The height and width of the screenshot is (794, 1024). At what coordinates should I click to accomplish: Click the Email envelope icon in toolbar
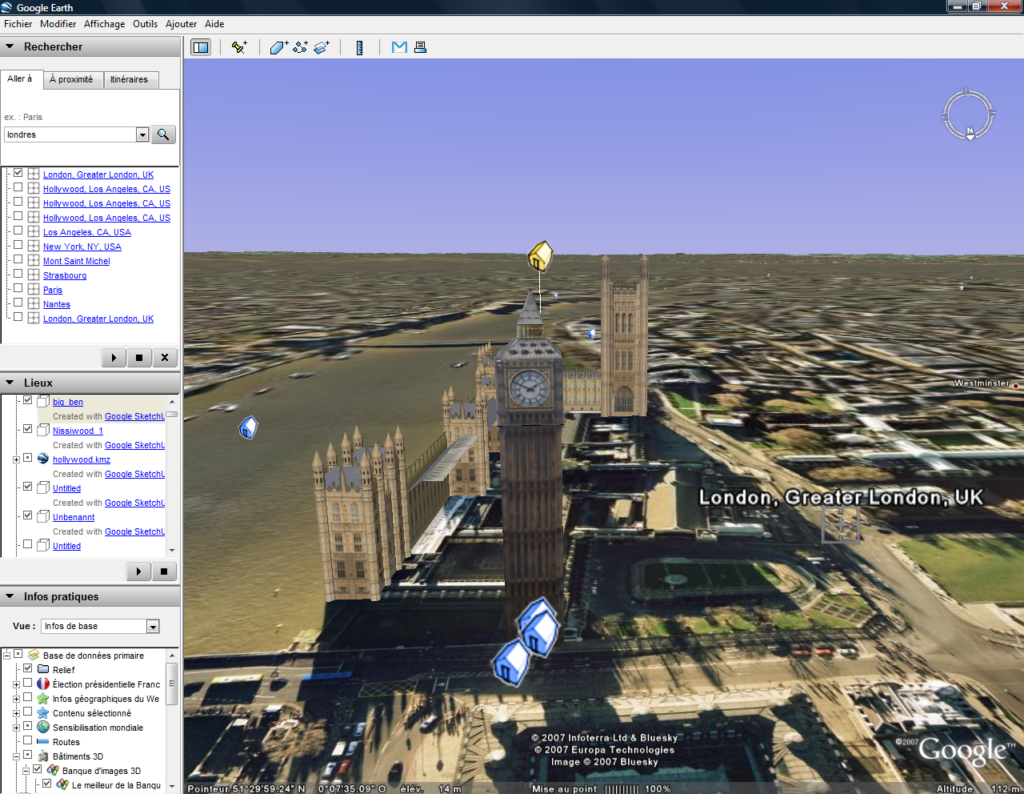tap(399, 47)
